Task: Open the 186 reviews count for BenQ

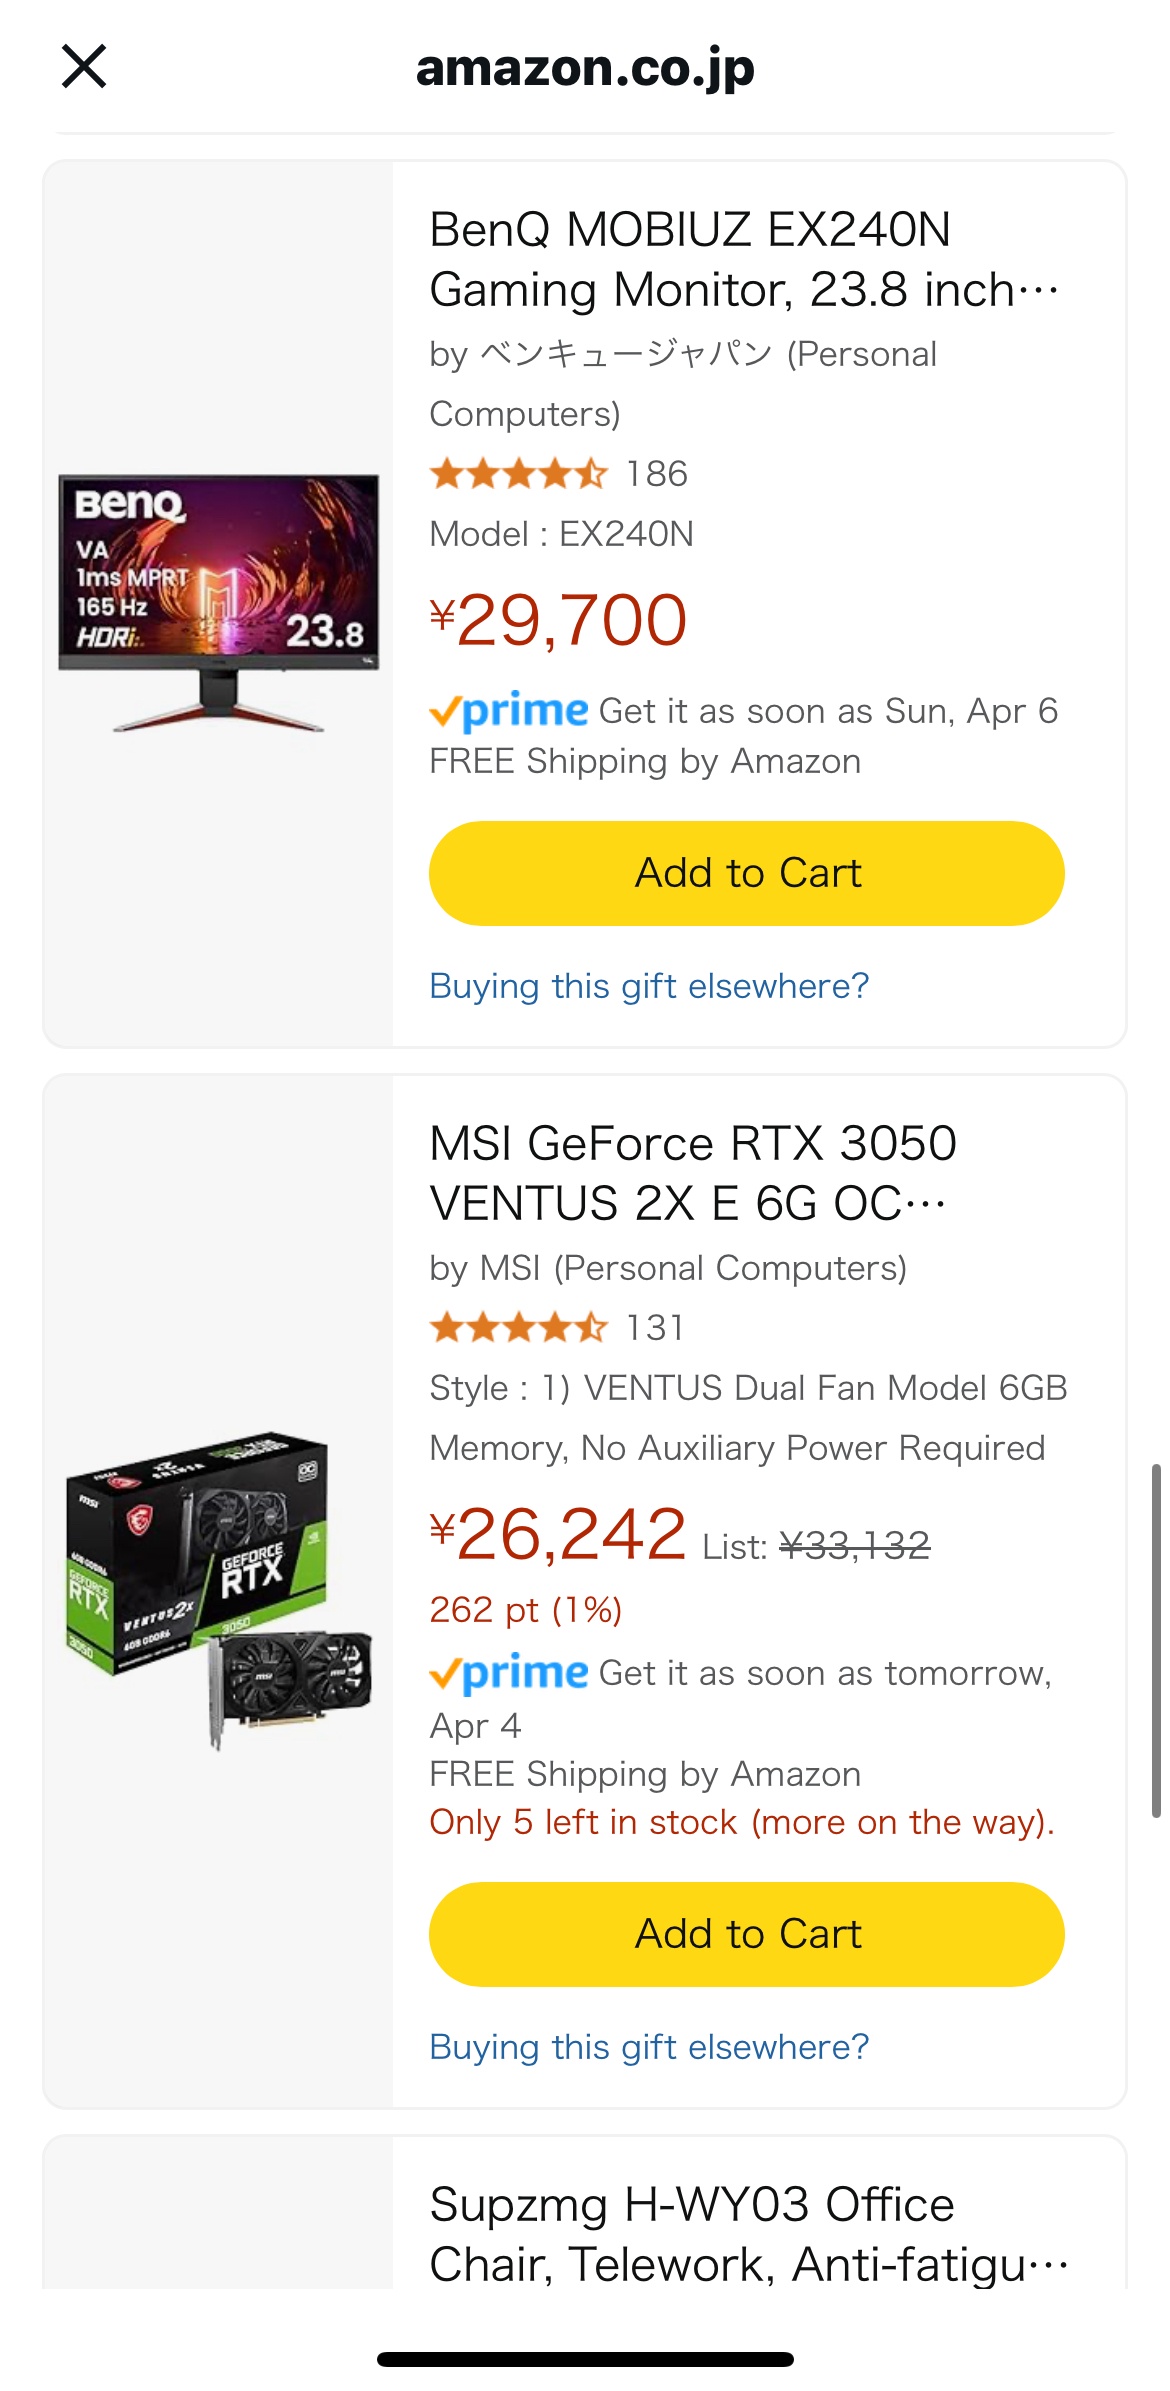Action: coord(657,474)
